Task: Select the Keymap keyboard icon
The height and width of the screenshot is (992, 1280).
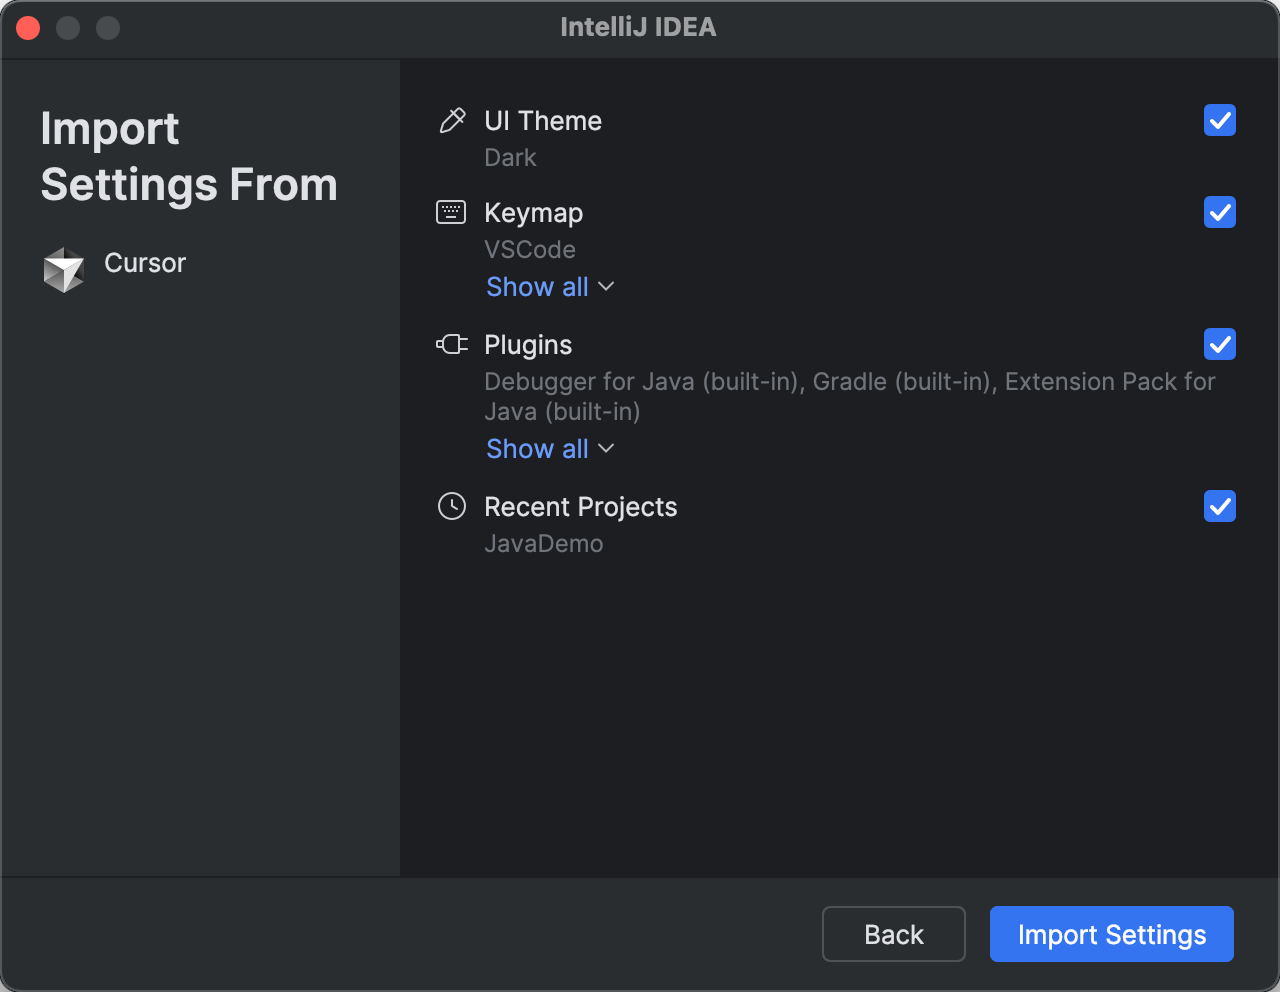Action: pos(452,212)
